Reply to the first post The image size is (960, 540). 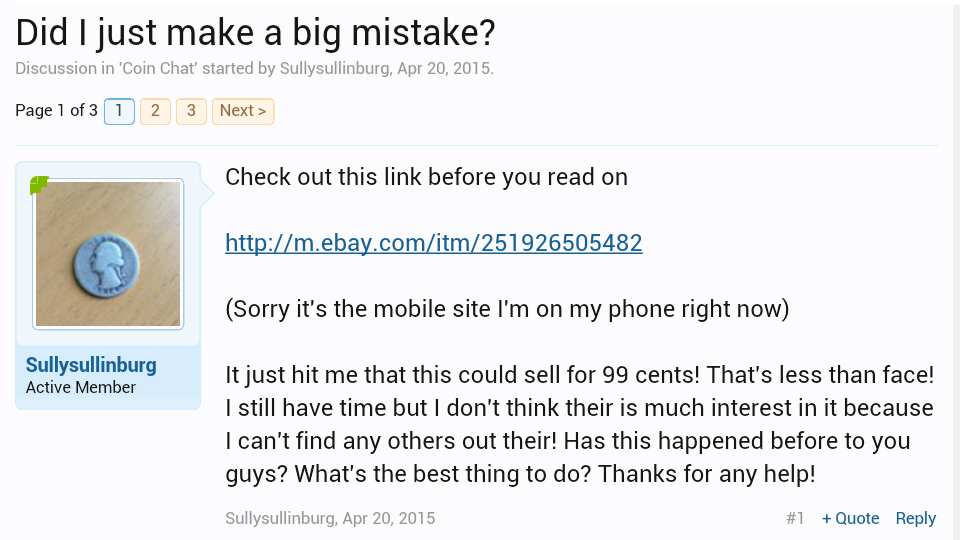[x=915, y=518]
